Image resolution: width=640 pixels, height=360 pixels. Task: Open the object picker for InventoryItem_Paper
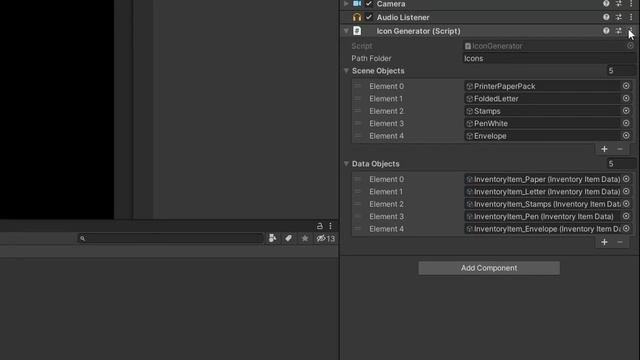[626, 179]
